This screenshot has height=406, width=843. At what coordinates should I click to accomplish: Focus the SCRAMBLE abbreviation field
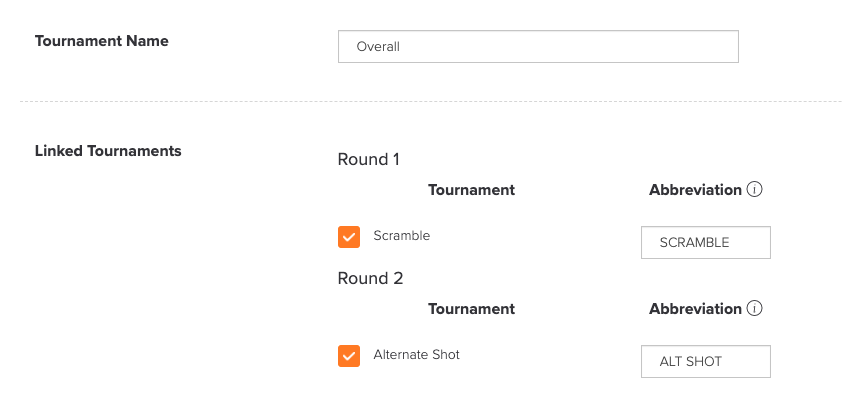706,243
